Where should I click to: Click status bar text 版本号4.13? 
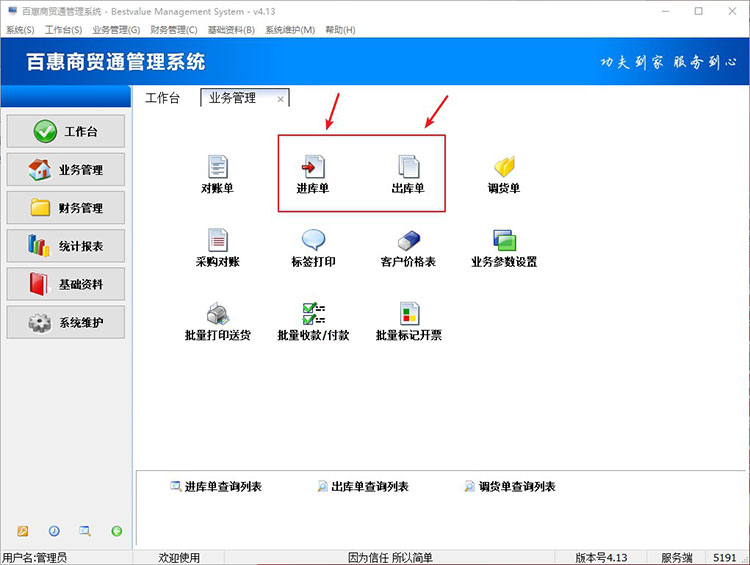click(x=601, y=558)
